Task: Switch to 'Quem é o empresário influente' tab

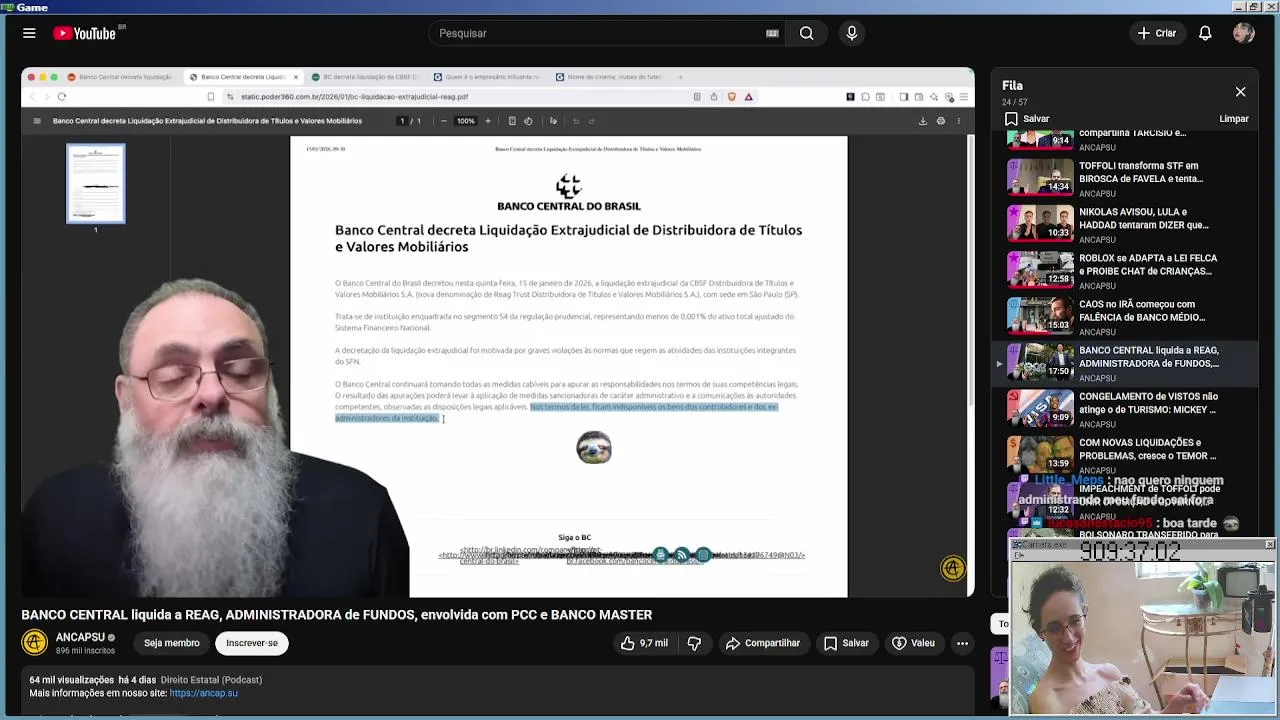Action: point(486,77)
